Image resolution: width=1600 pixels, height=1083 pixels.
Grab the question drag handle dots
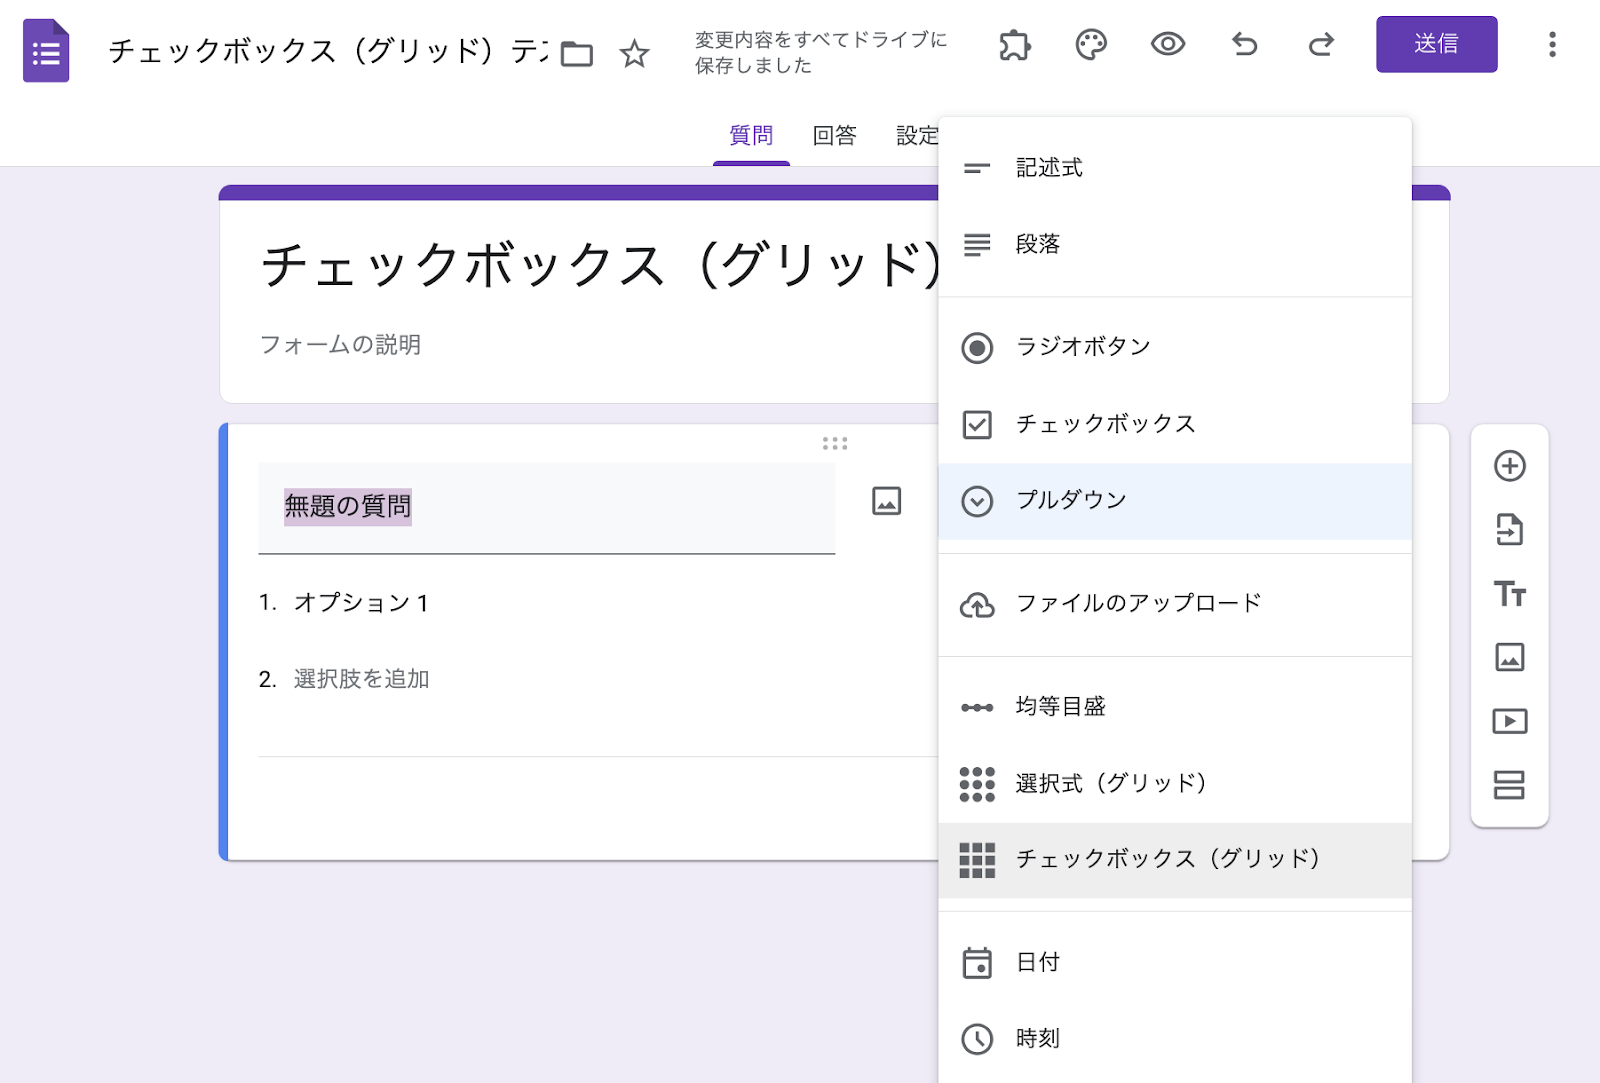tap(834, 443)
